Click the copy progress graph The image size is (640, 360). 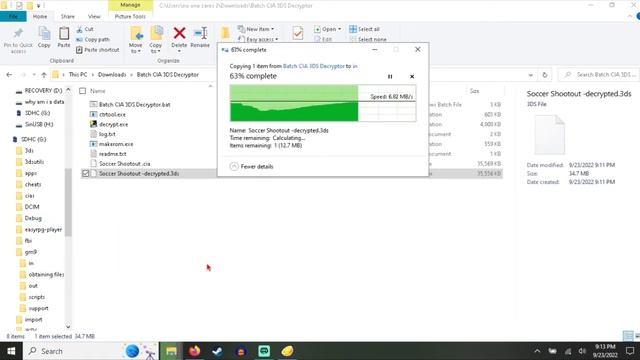pyautogui.click(x=323, y=103)
